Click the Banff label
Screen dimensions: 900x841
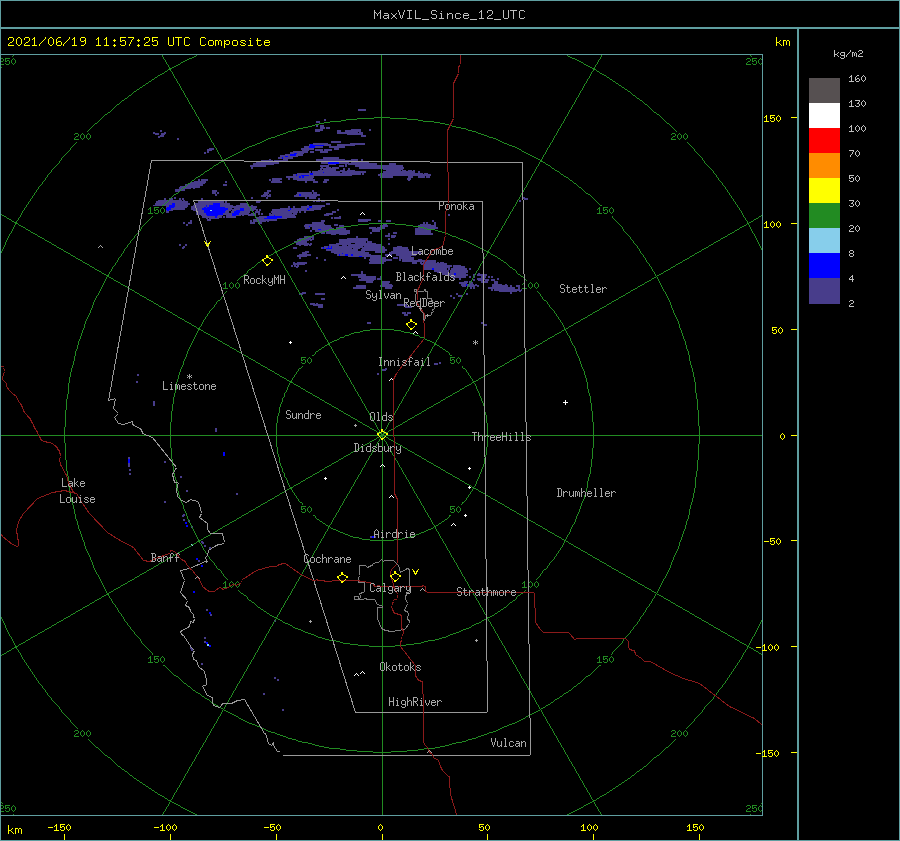[x=165, y=557]
